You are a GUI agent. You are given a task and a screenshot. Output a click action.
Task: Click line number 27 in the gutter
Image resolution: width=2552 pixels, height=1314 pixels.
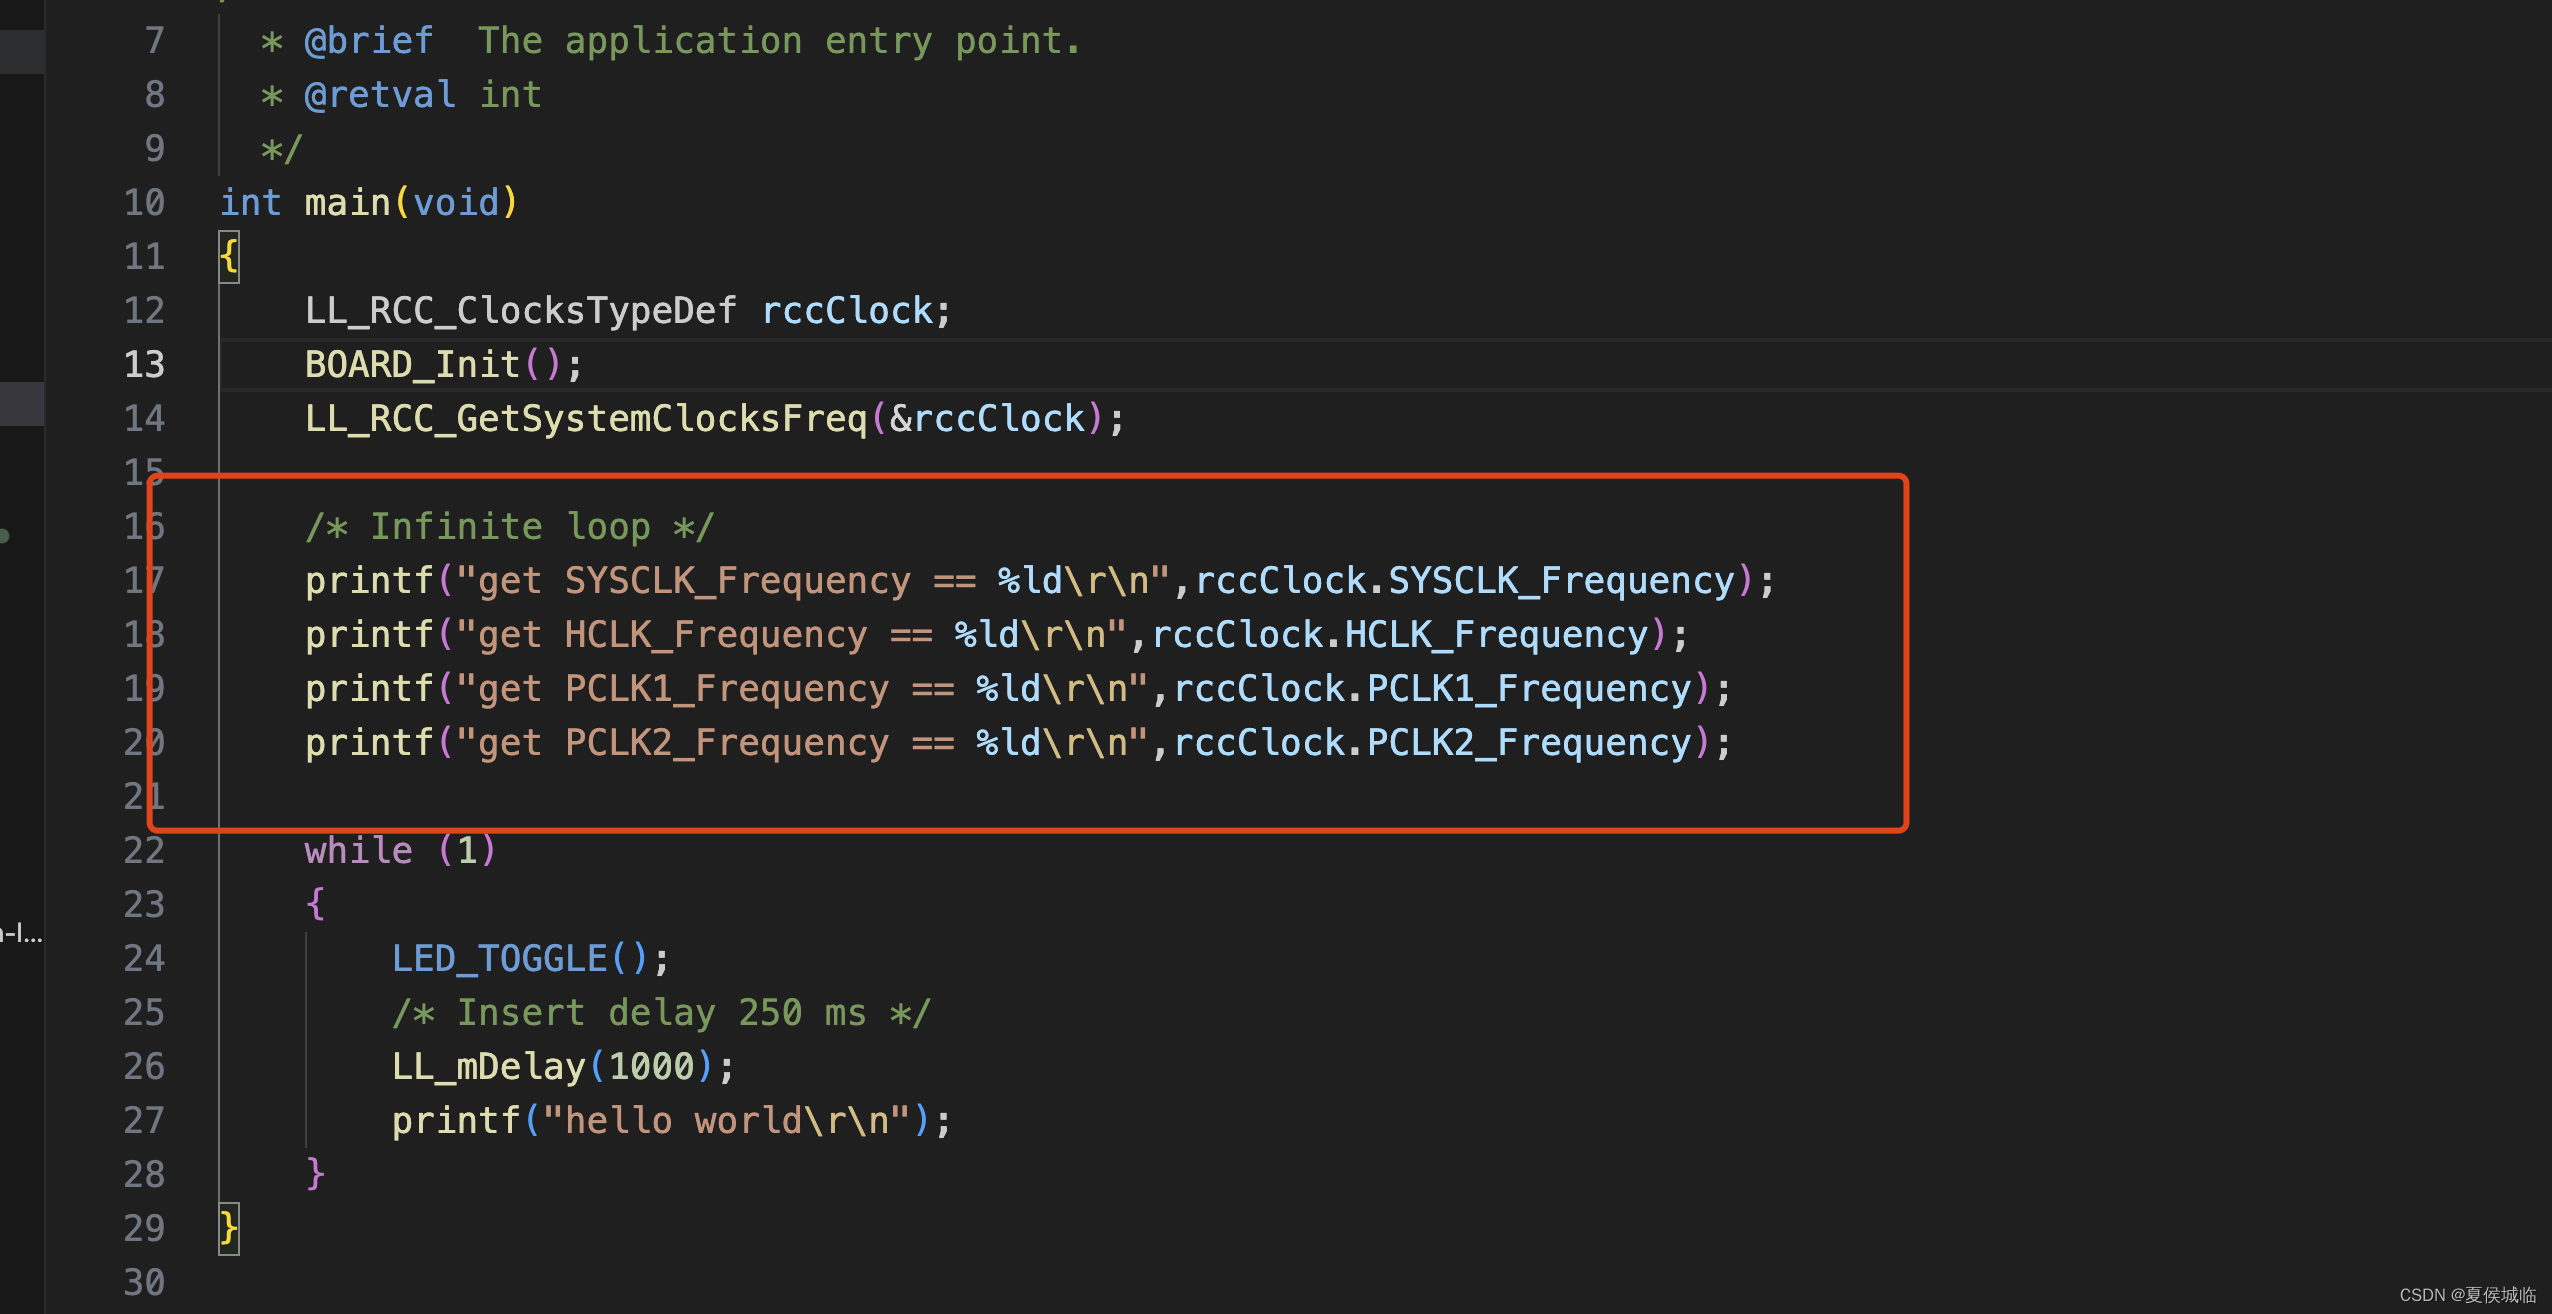[x=144, y=1120]
